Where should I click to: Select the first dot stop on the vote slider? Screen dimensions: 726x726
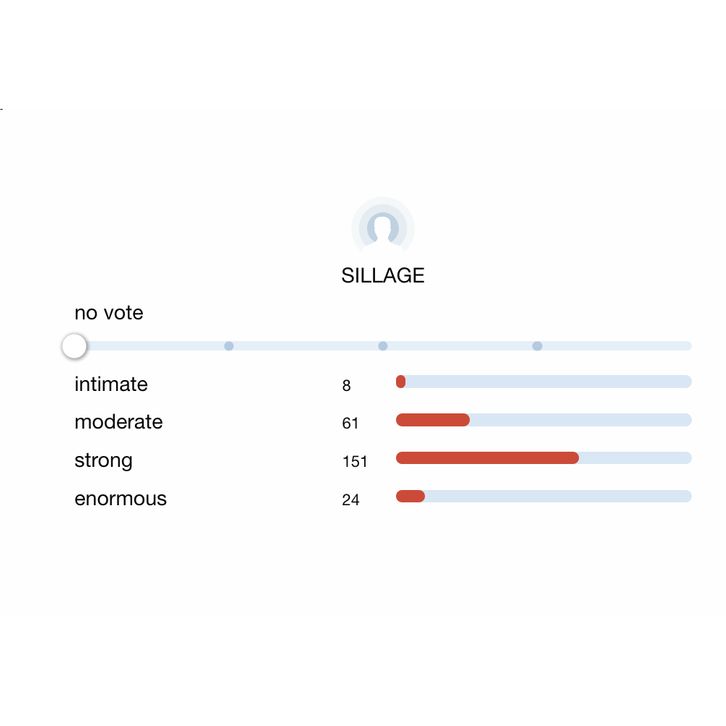pyautogui.click(x=229, y=346)
